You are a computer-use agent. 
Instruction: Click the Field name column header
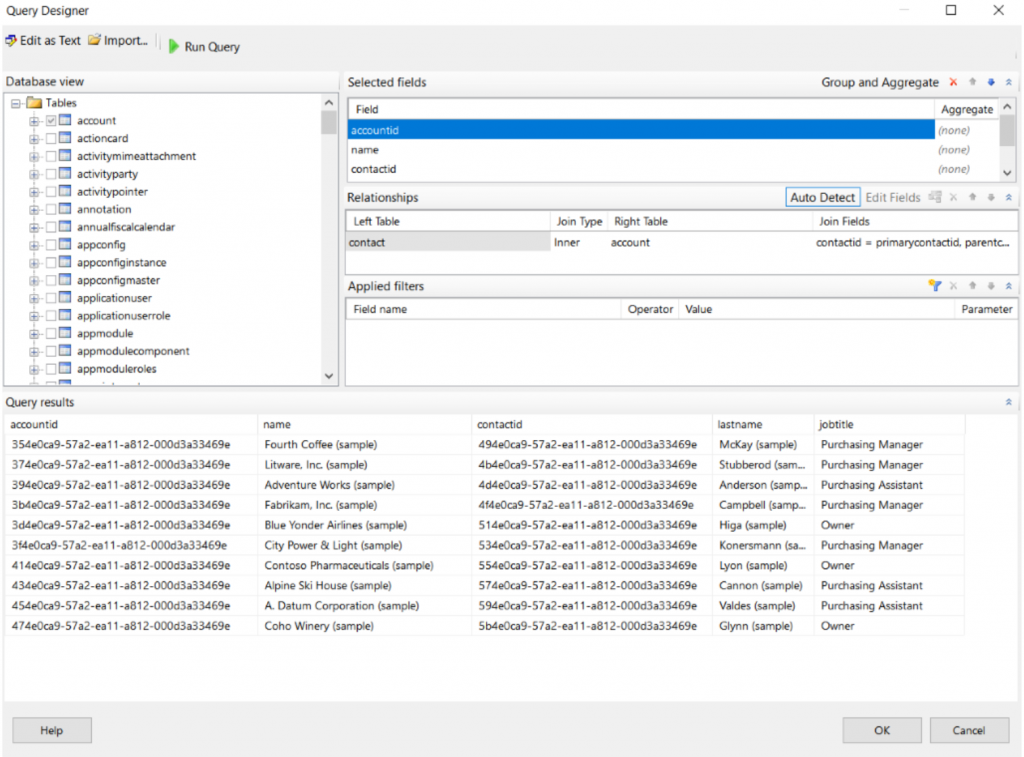click(483, 309)
